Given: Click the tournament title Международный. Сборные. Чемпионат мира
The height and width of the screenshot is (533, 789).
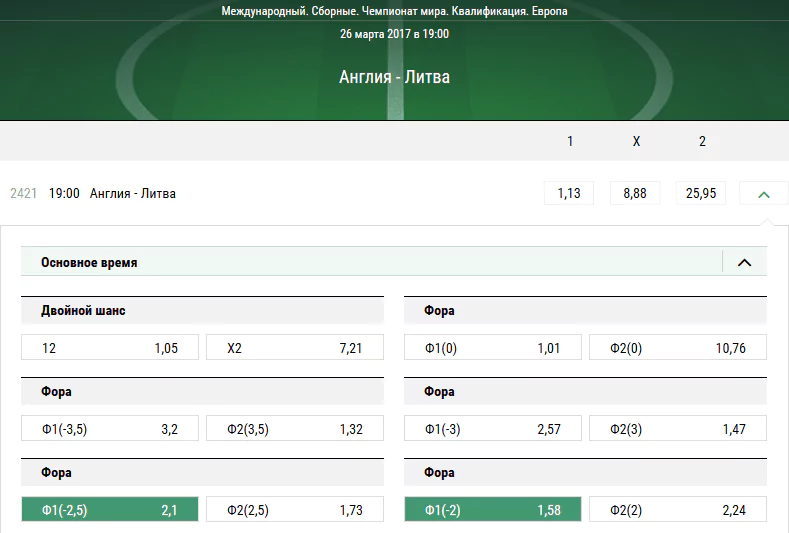Looking at the screenshot, I should click(394, 11).
